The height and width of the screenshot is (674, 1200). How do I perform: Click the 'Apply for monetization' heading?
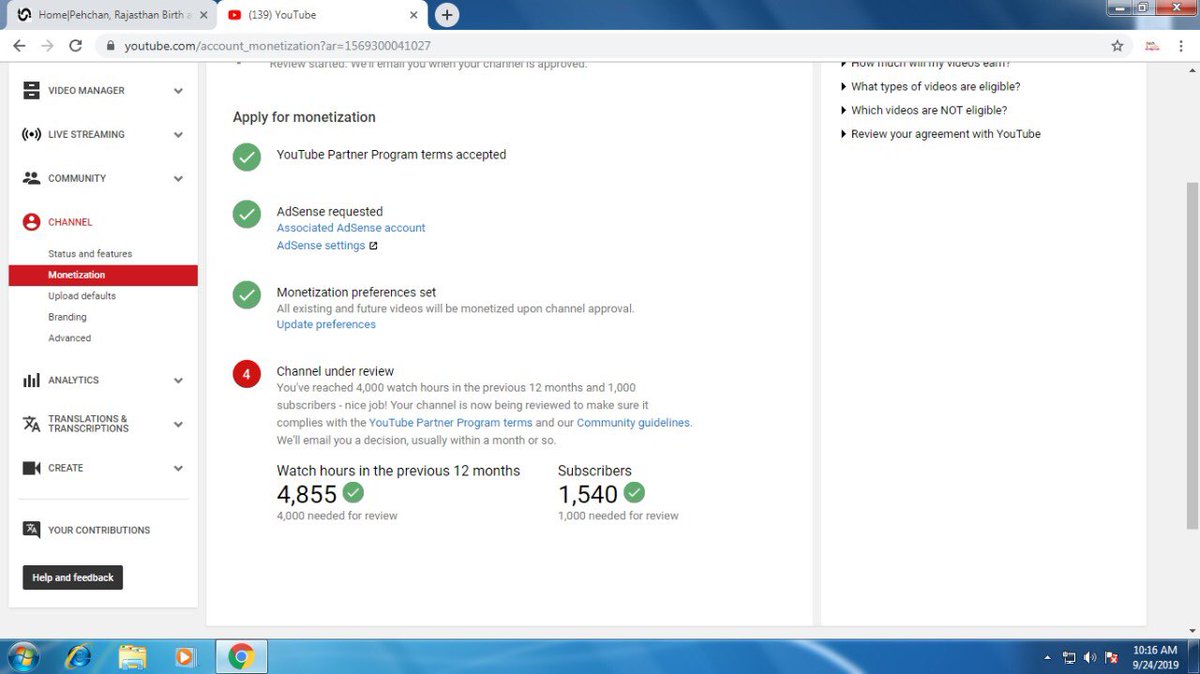304,117
